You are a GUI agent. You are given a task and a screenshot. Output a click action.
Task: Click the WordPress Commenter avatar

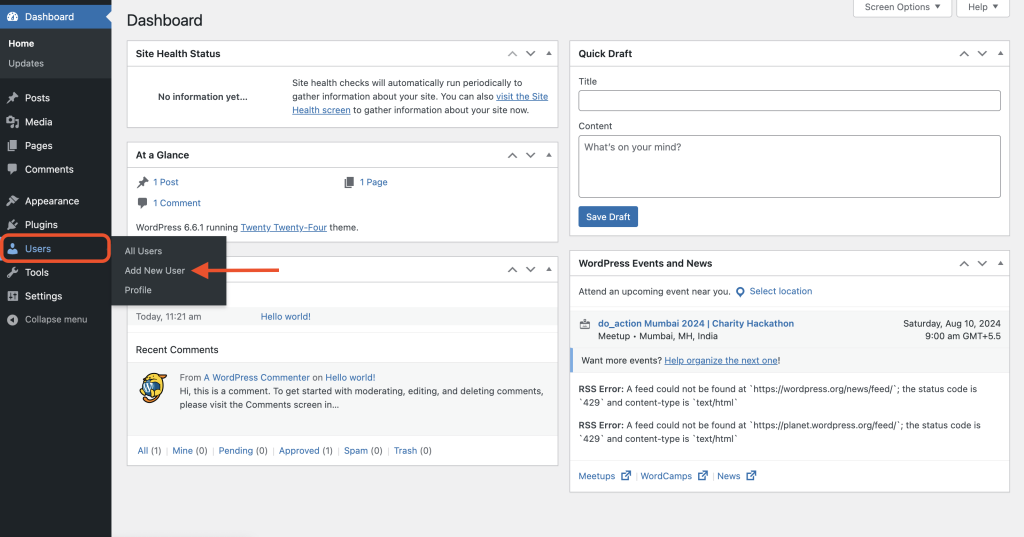[153, 388]
